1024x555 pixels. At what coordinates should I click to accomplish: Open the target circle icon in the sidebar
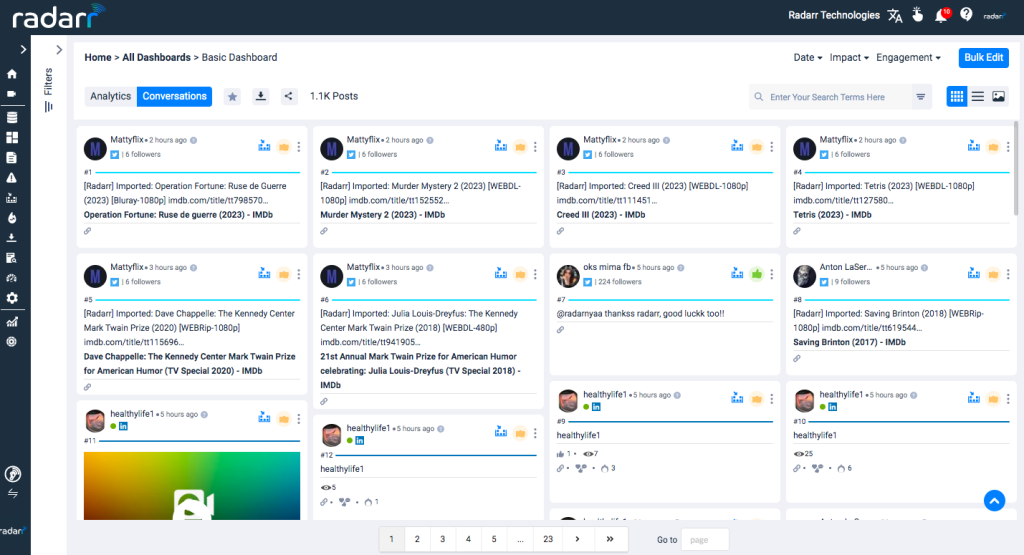pos(12,341)
